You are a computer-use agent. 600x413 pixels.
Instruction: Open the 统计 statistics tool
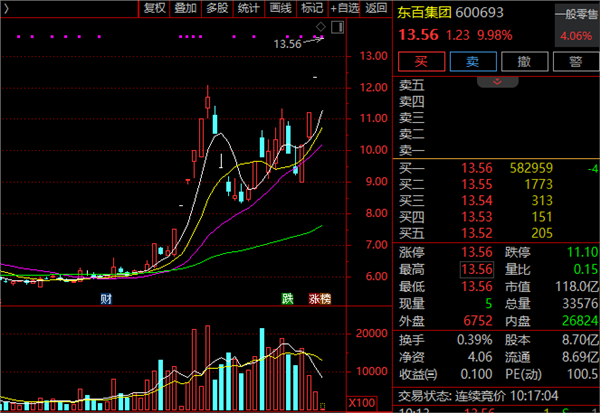click(x=249, y=9)
